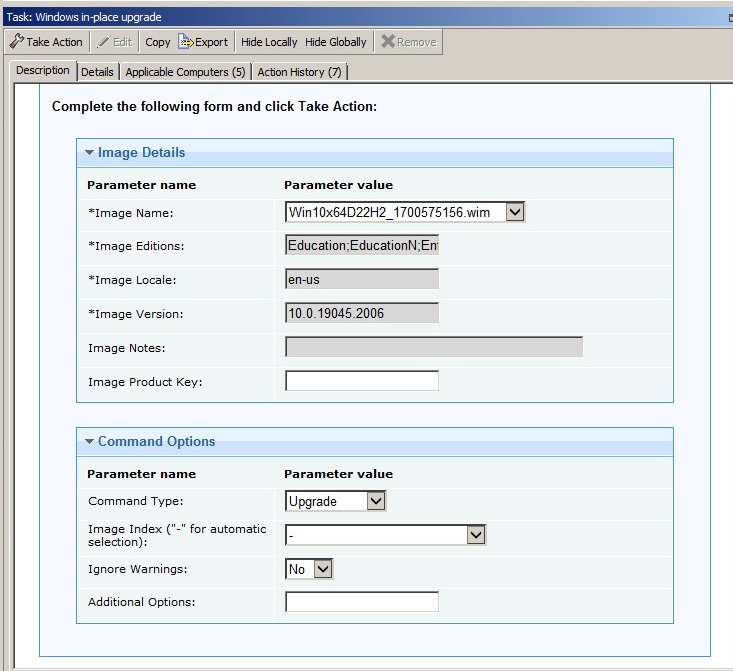733x671 pixels.
Task: Open Action History (7) tab
Action: [x=299, y=72]
